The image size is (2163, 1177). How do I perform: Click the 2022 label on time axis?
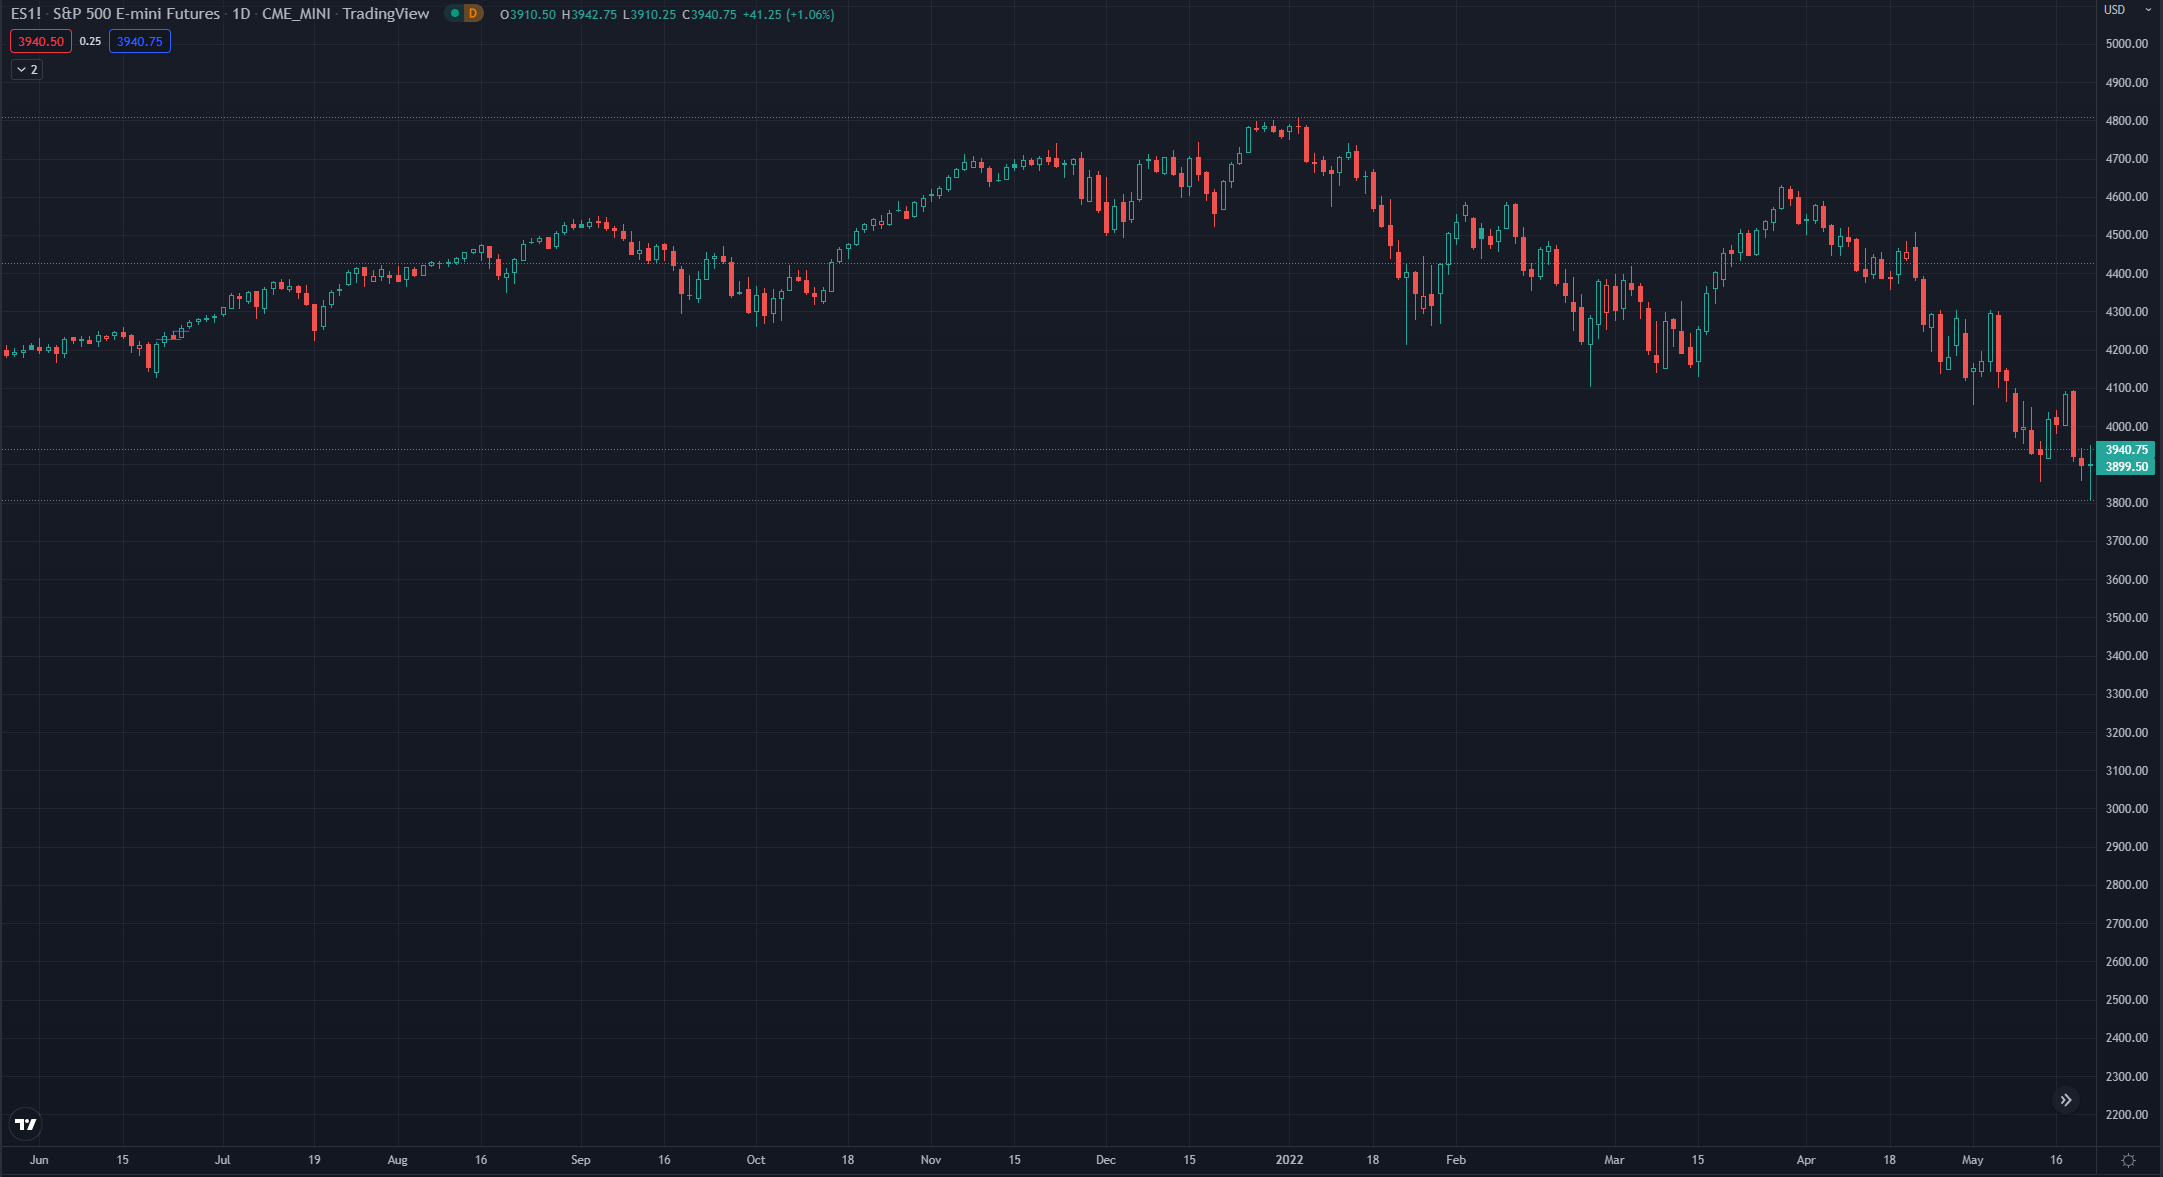[x=1289, y=1160]
